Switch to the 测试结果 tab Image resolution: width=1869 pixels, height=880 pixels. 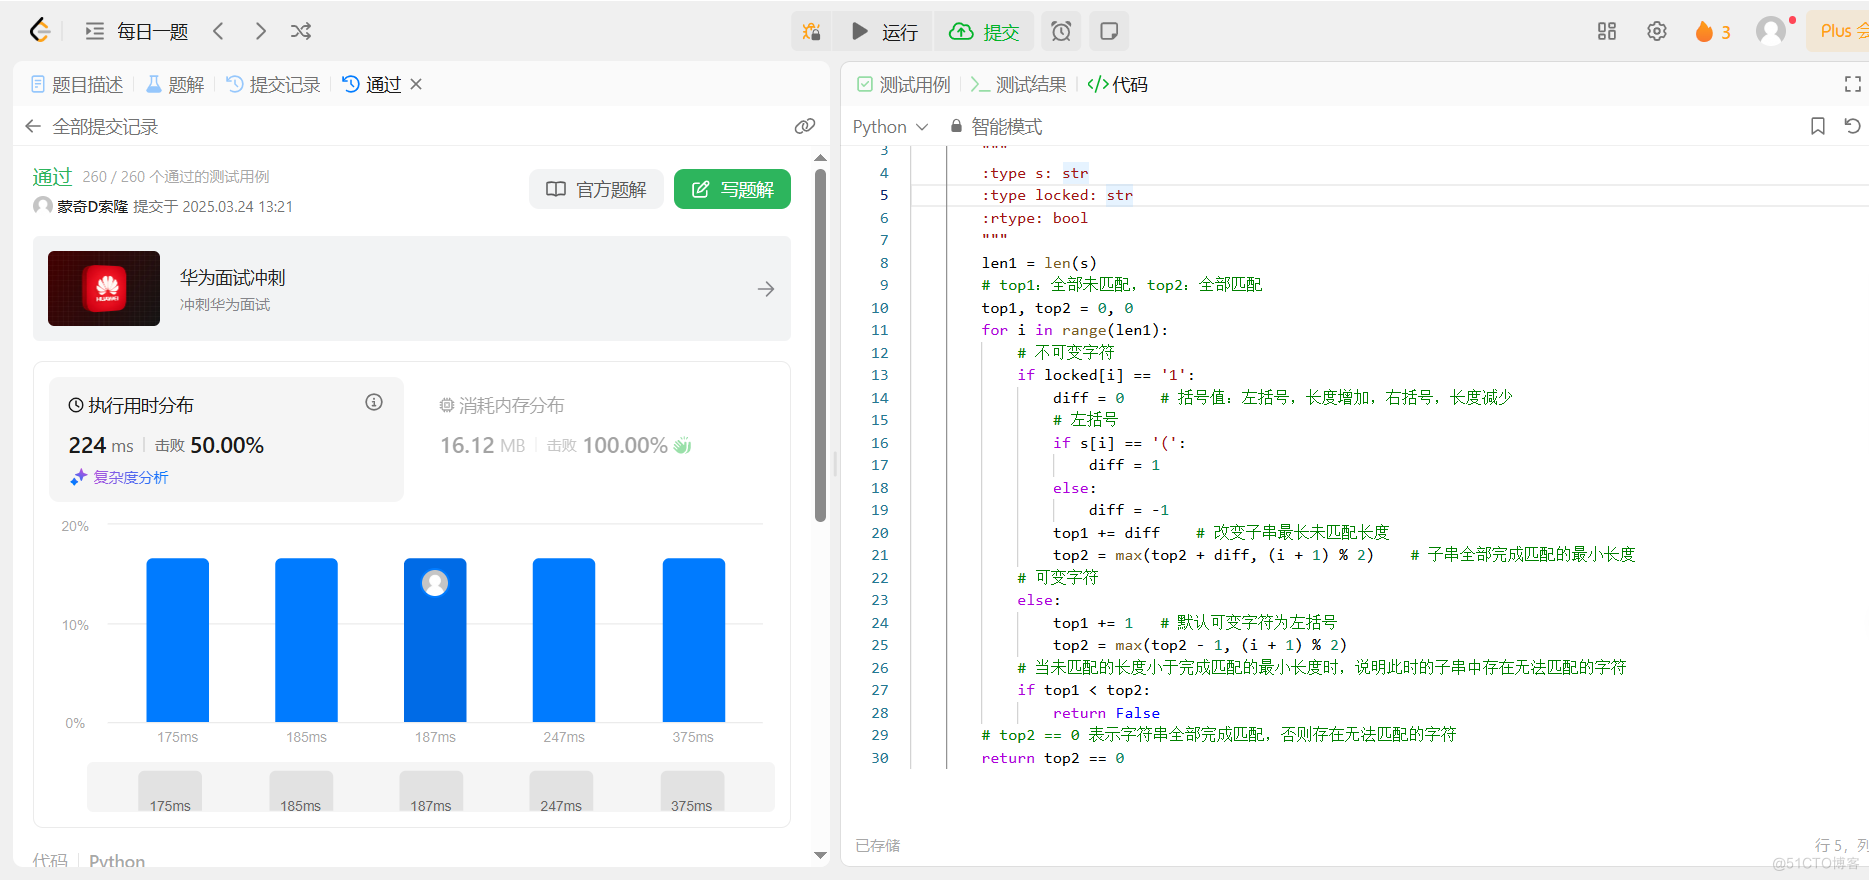point(1018,85)
